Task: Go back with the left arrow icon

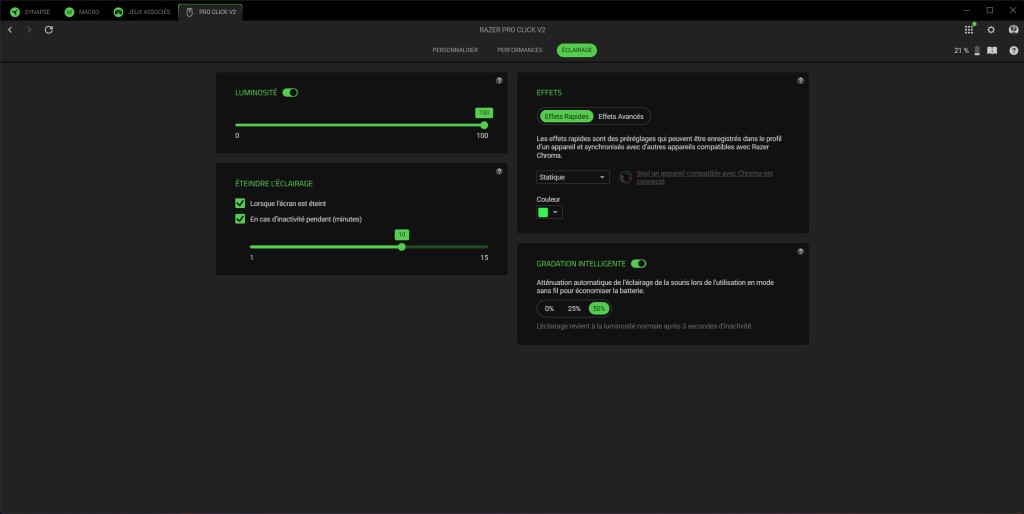Action: 10,29
